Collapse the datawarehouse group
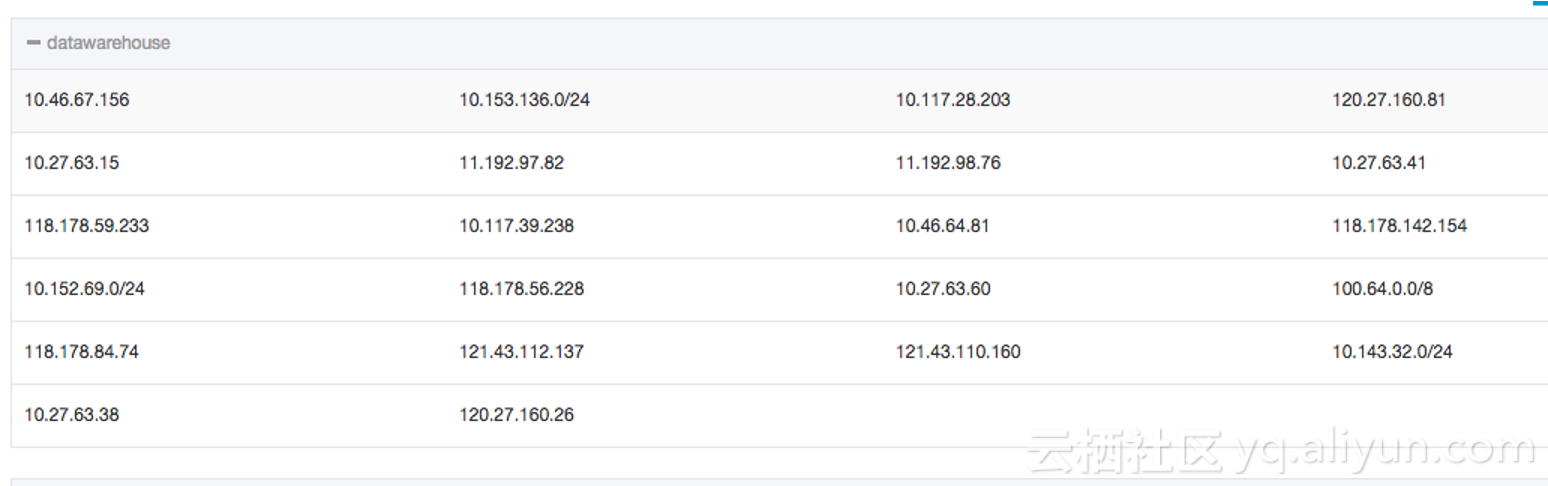The height and width of the screenshot is (486, 1548). (33, 43)
